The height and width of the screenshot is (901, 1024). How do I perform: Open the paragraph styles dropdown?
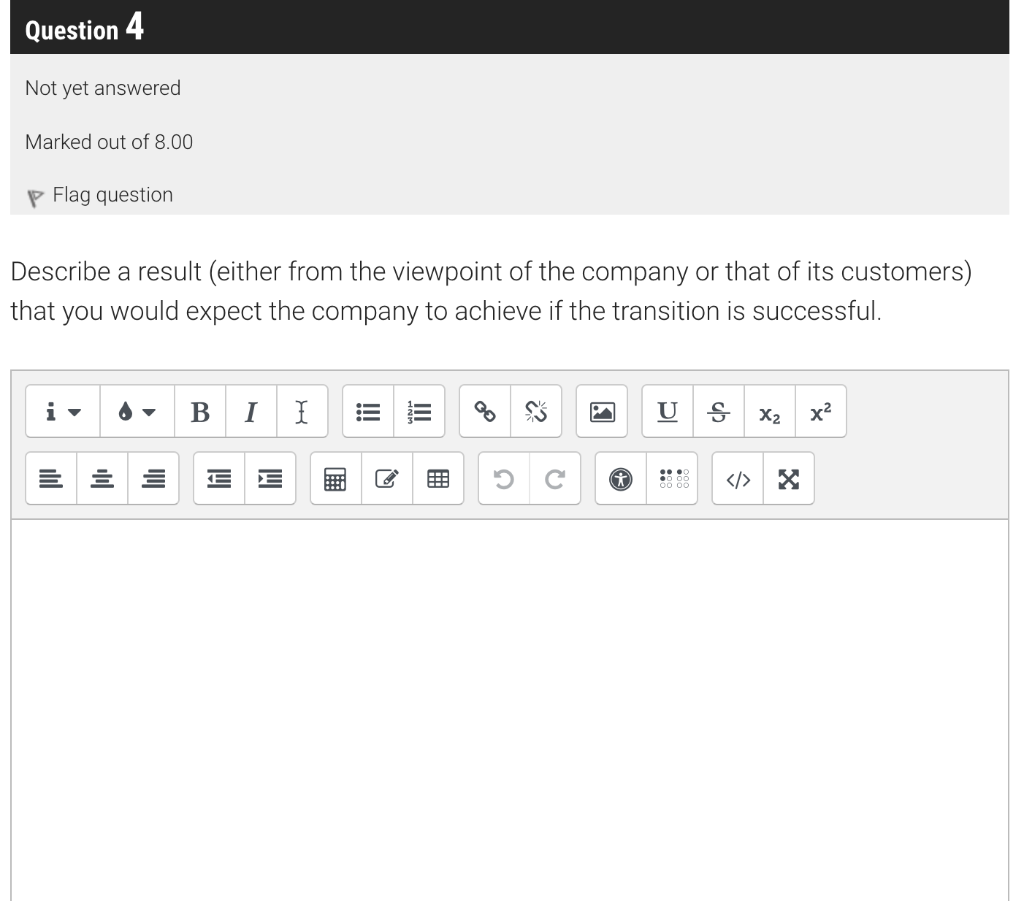click(63, 411)
